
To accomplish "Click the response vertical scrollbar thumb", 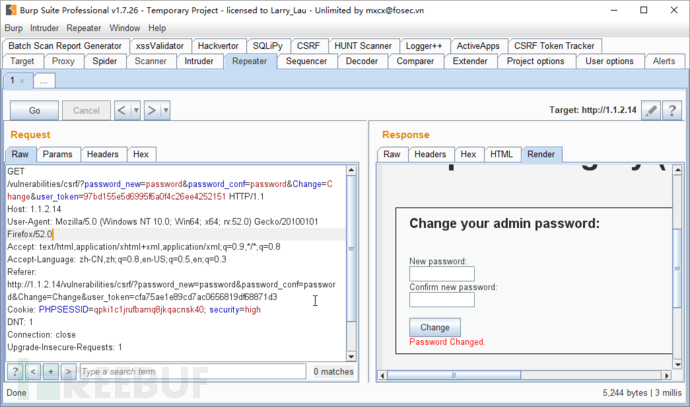I will pos(678,268).
